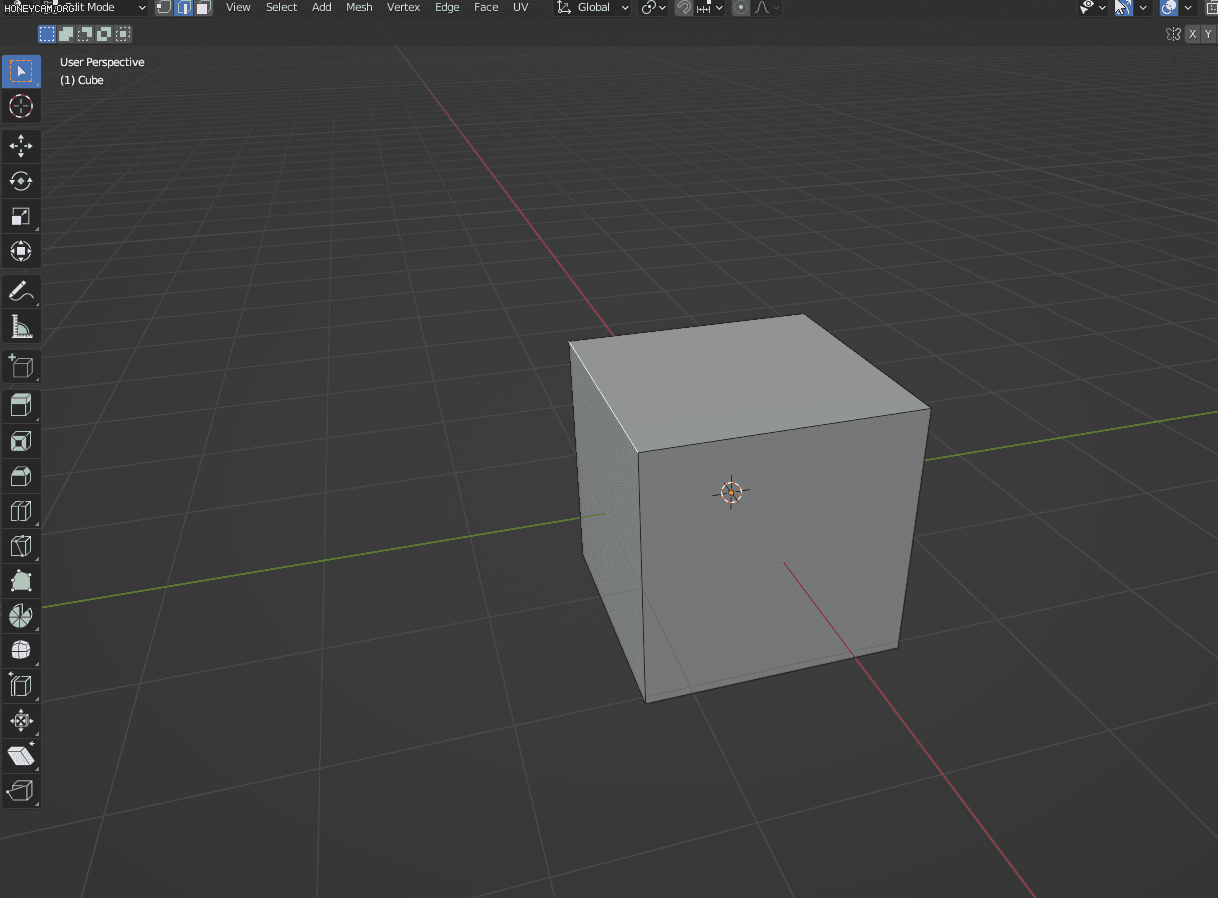This screenshot has height=898, width=1218.
Task: Pick the Edge Slide tool
Action: tap(21, 686)
